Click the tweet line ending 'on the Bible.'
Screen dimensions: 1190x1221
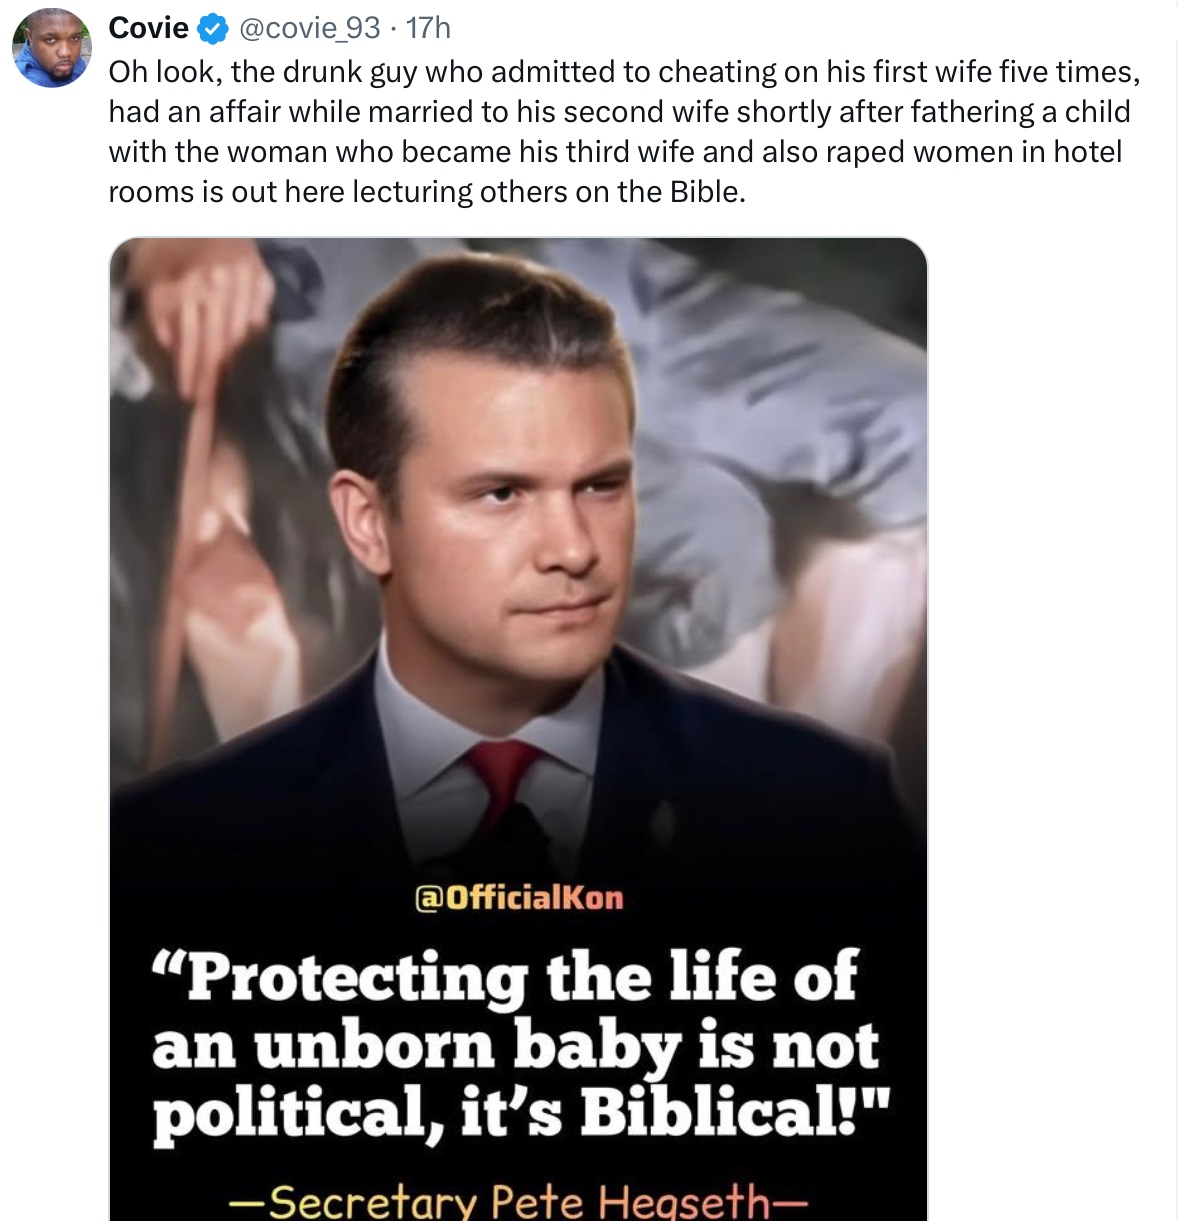pos(427,191)
